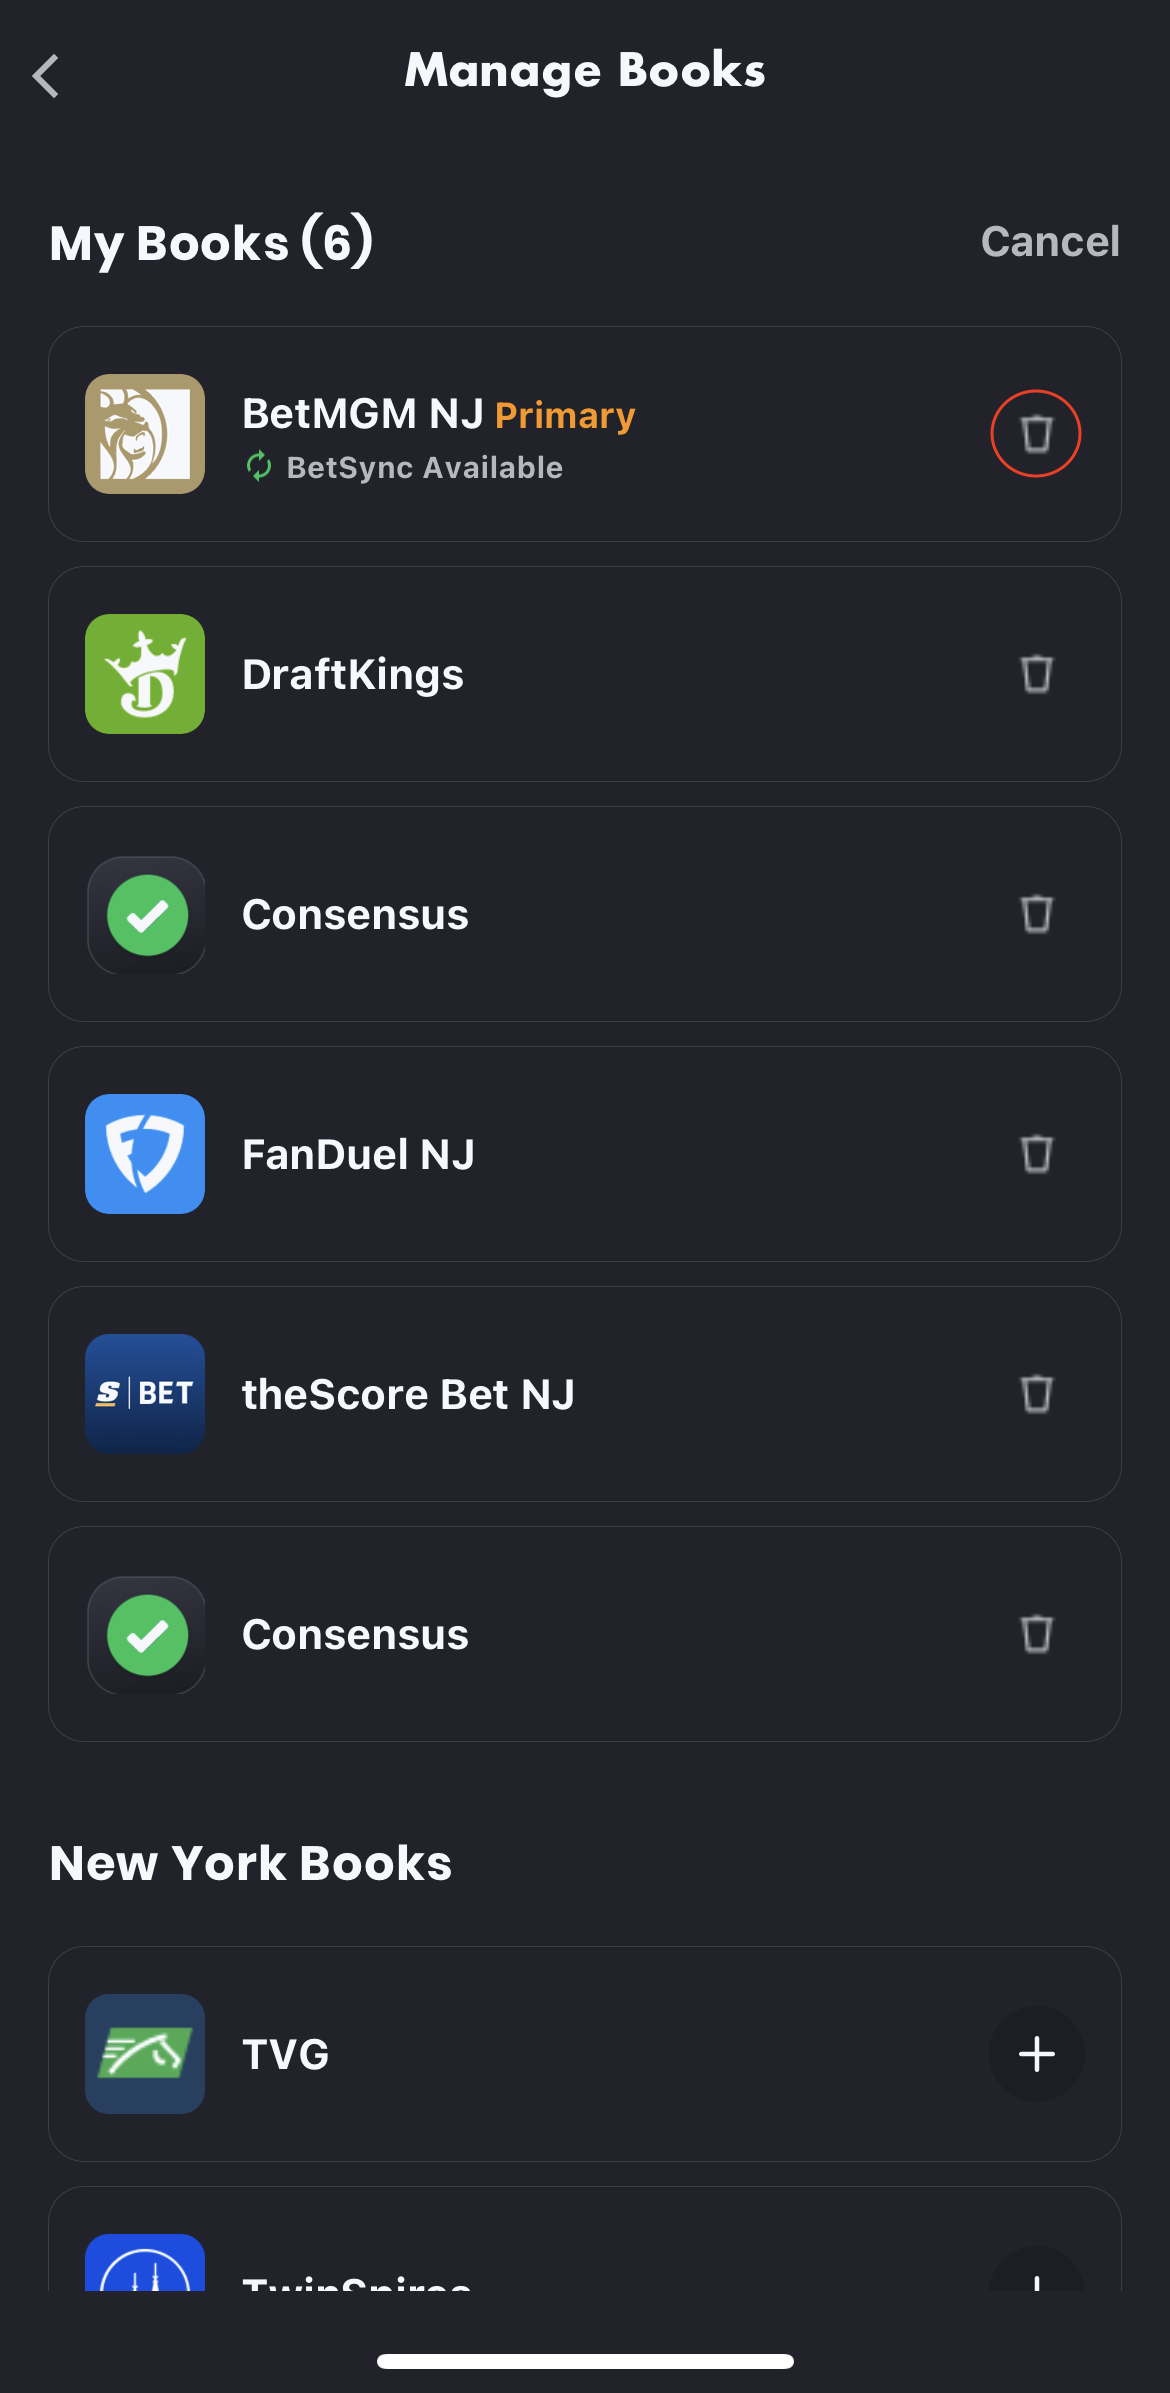Tap Cancel to exit edit mode
Image resolution: width=1170 pixels, height=2393 pixels.
pyautogui.click(x=1049, y=242)
